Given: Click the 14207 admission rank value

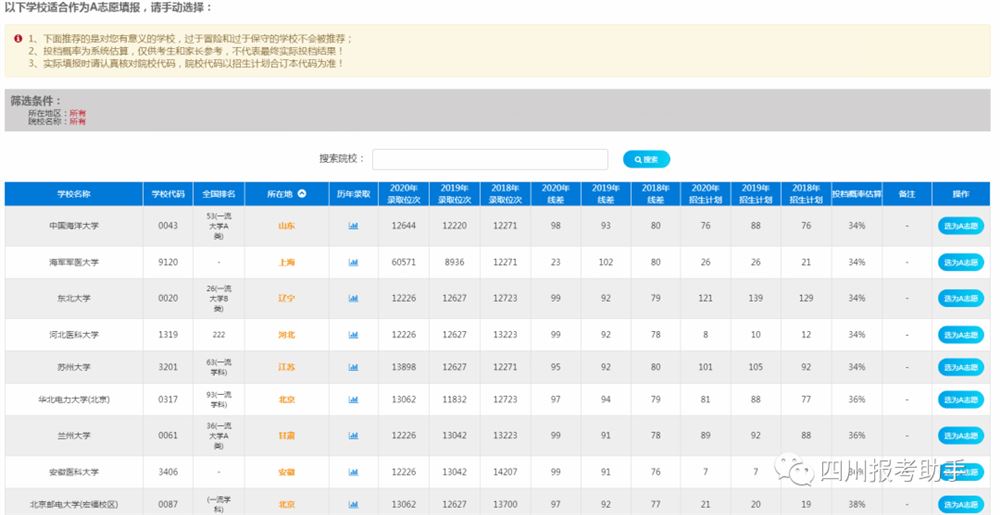Looking at the screenshot, I should tap(506, 472).
